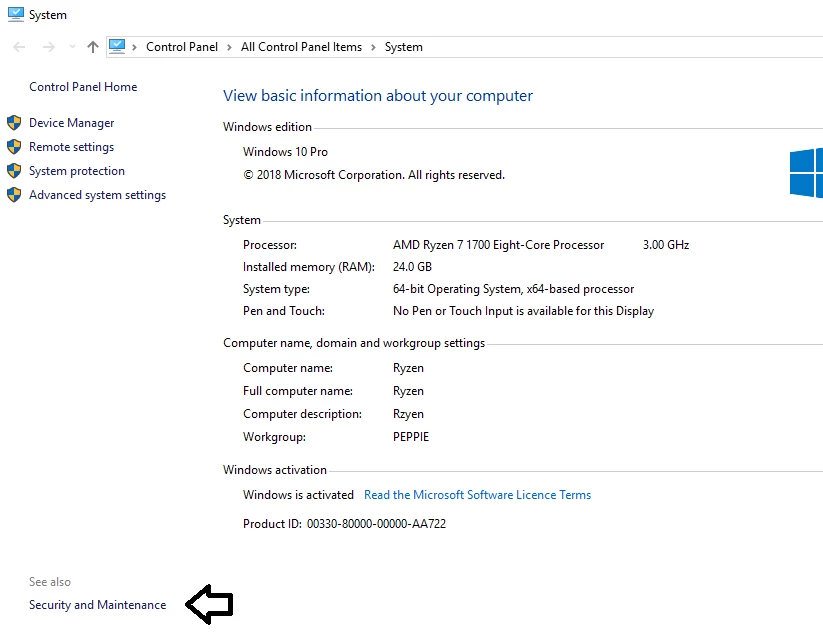Viewport: 823px width, 632px height.
Task: Open Device Manager
Action: (71, 123)
